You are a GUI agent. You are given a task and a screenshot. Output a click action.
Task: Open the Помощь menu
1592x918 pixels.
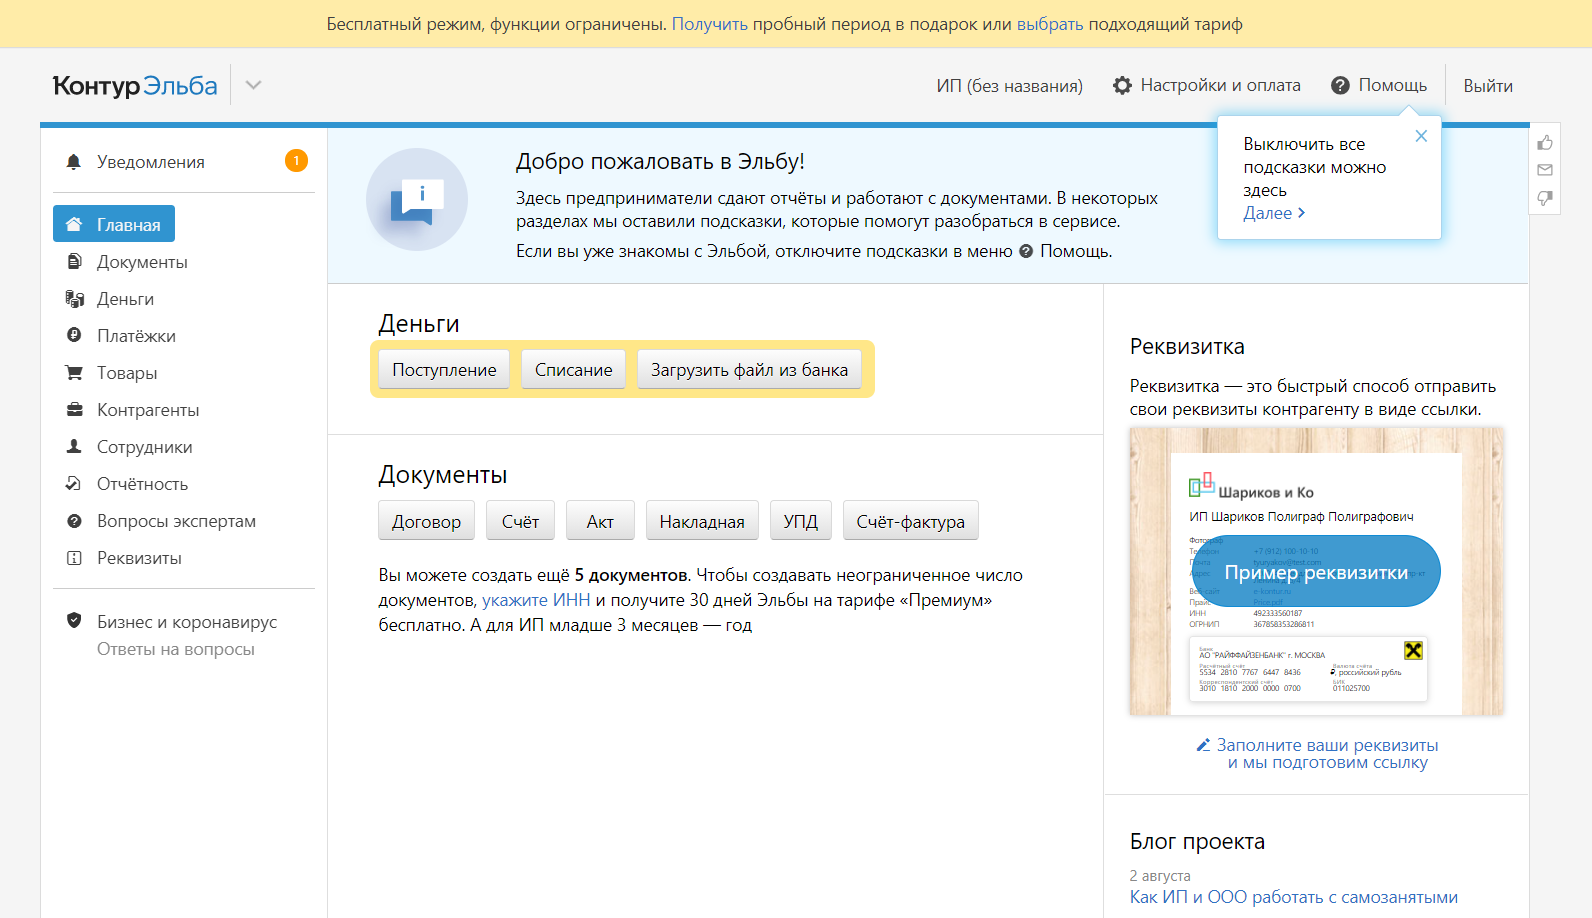1379,86
